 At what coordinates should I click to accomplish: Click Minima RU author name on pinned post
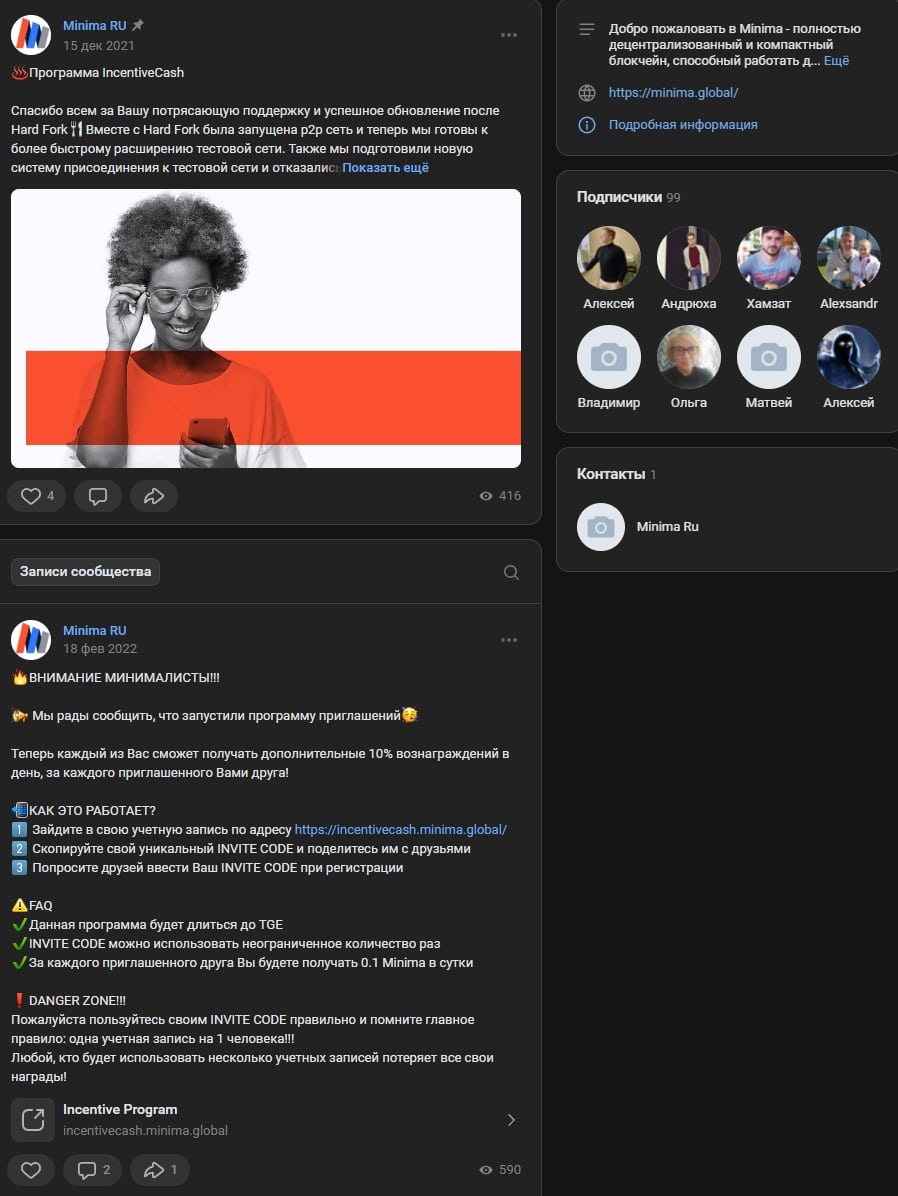pyautogui.click(x=95, y=26)
